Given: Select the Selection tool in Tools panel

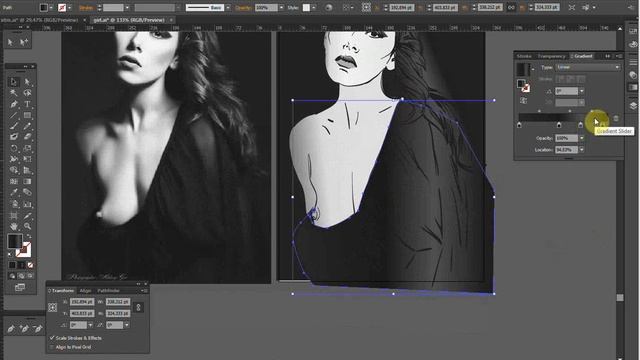Looking at the screenshot, I should [13, 82].
